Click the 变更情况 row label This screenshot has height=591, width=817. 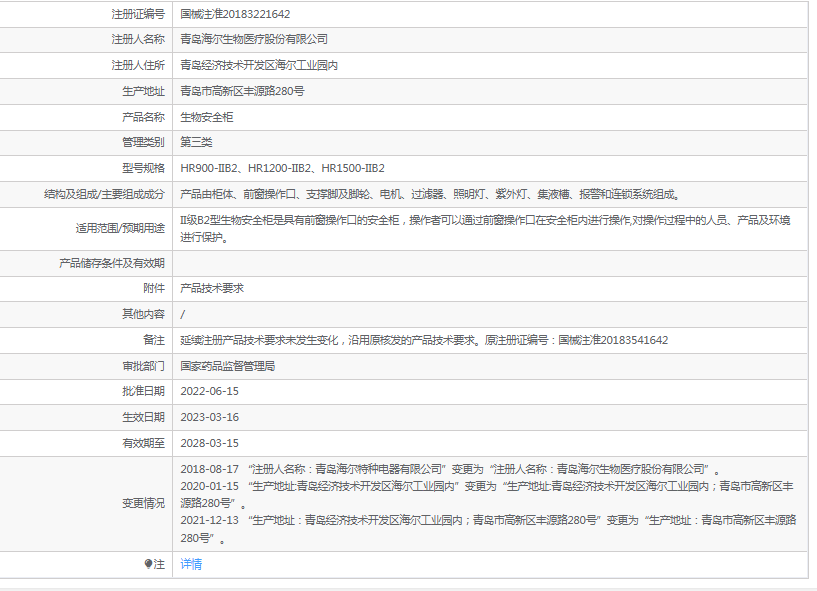(143, 503)
